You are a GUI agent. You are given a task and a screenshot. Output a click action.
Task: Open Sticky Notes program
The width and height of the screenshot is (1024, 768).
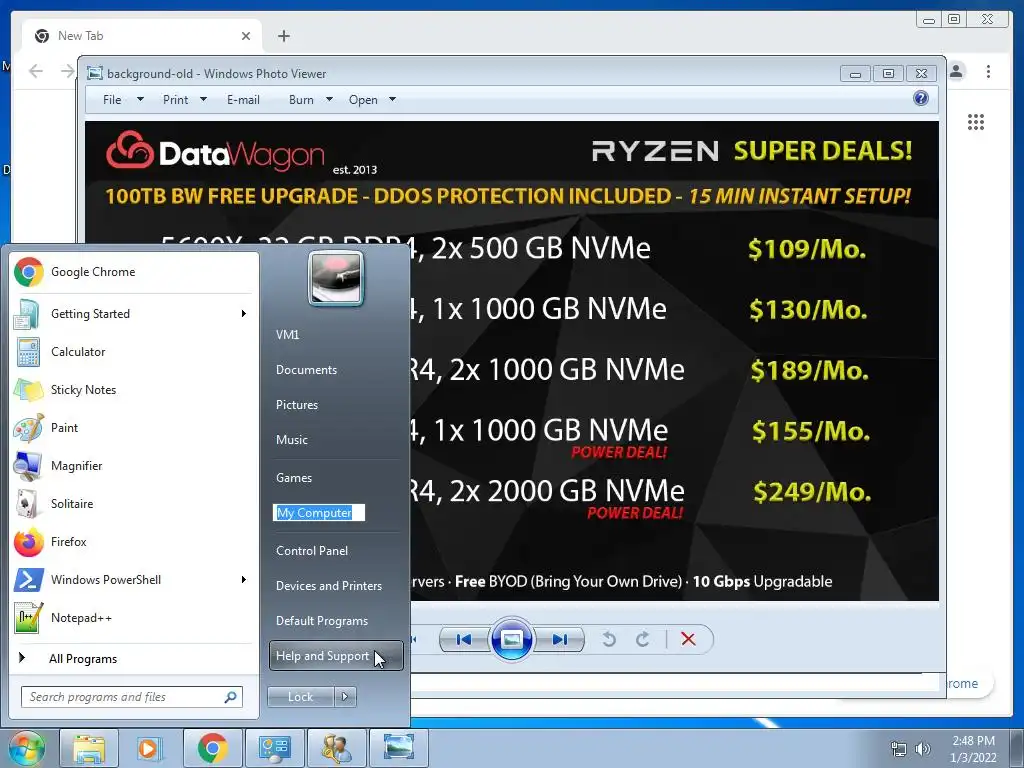(134, 390)
